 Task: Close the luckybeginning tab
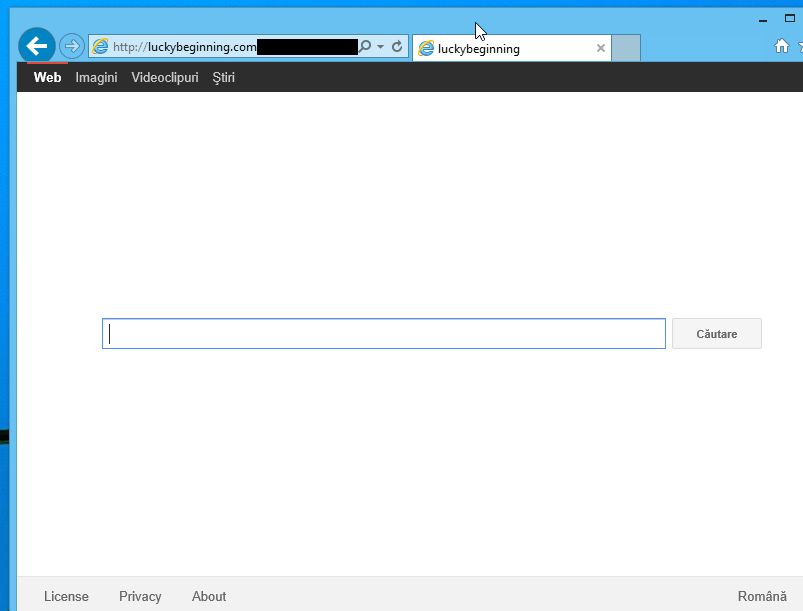[600, 47]
